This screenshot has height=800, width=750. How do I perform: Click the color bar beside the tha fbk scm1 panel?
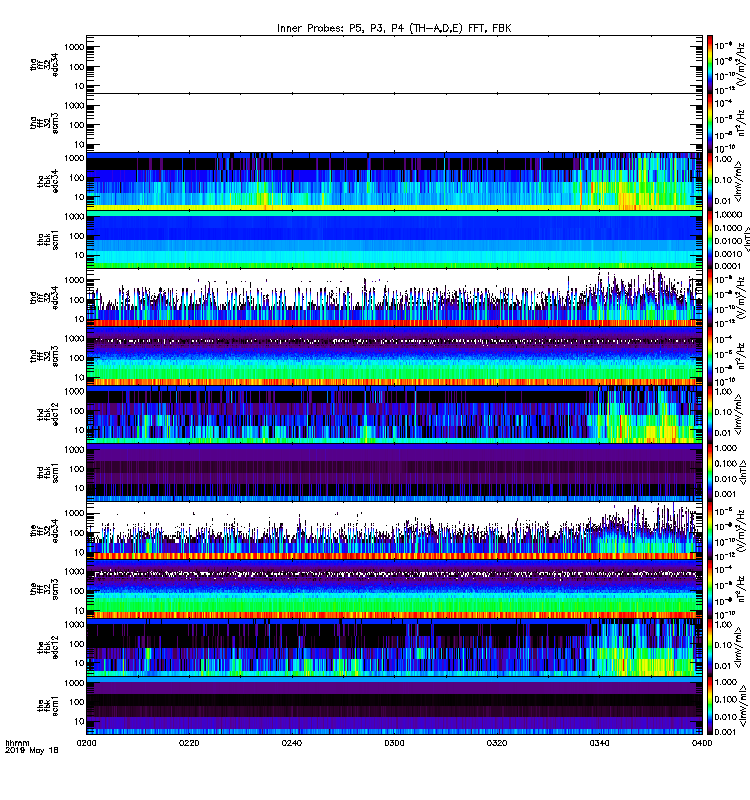point(710,240)
